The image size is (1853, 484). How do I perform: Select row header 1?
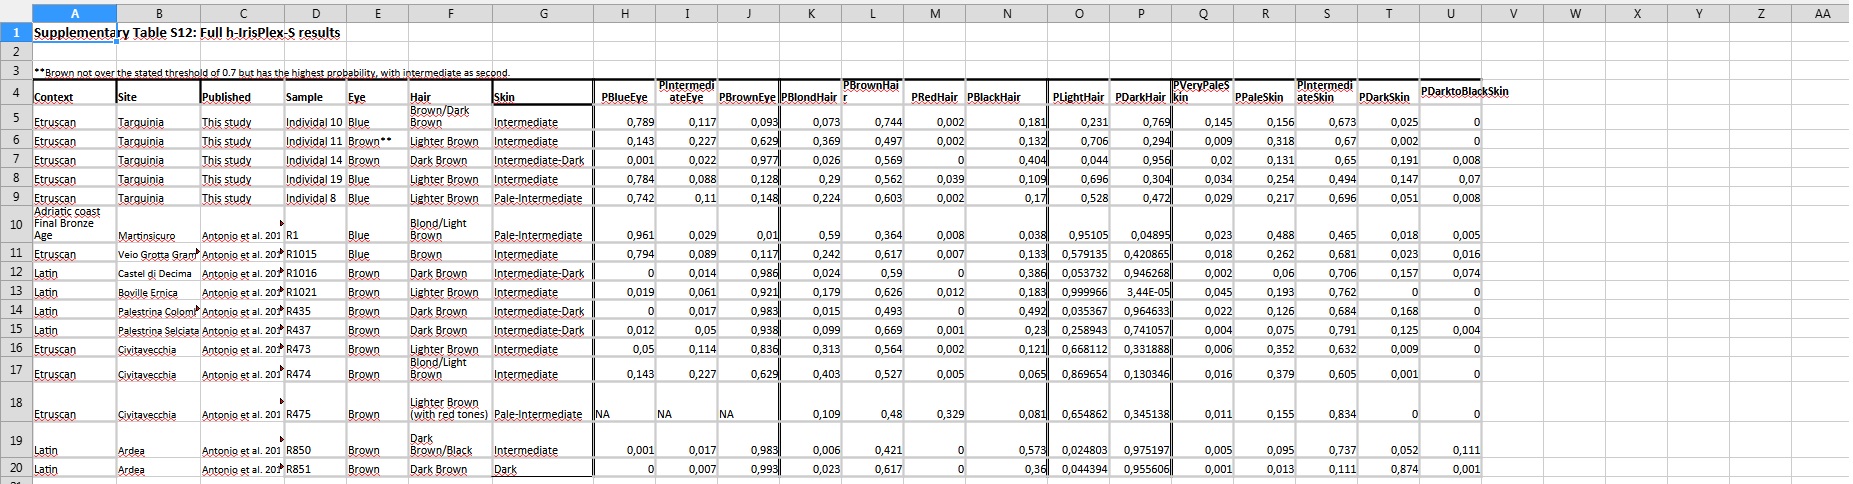pyautogui.click(x=16, y=32)
